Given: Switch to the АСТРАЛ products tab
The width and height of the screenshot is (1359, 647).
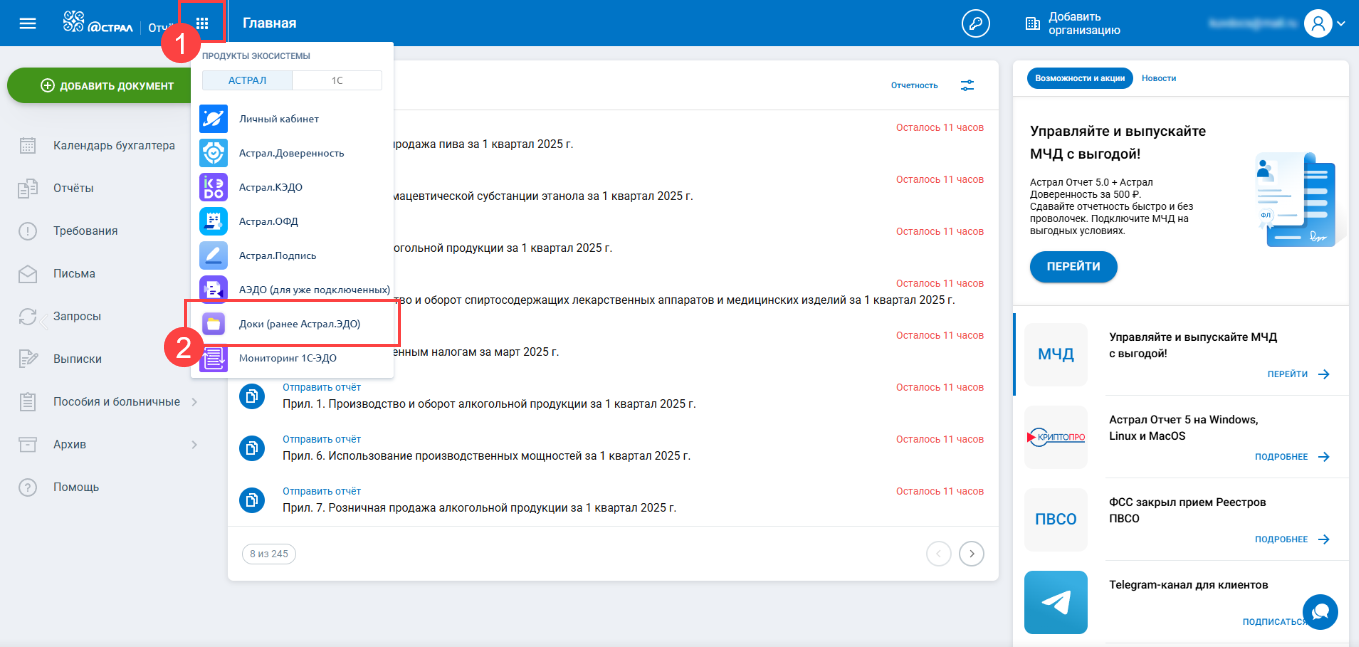Looking at the screenshot, I should coord(248,80).
